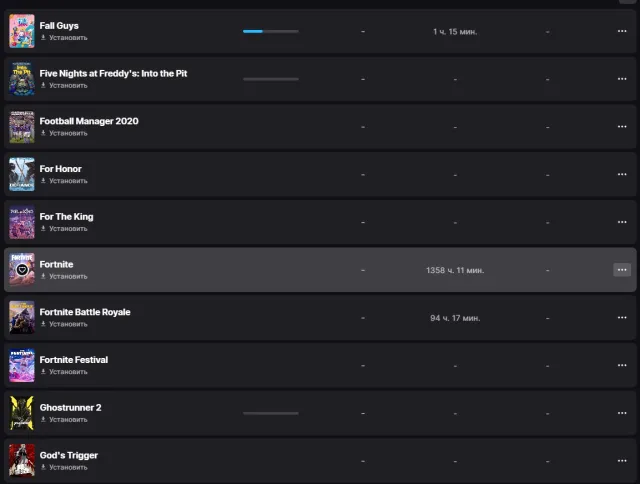Open the more options menu for Fortnite
Image resolution: width=640 pixels, height=484 pixels.
click(622, 270)
